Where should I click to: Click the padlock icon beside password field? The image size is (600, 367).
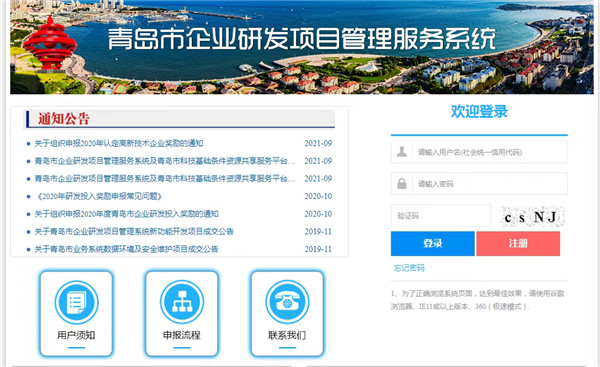pyautogui.click(x=402, y=183)
